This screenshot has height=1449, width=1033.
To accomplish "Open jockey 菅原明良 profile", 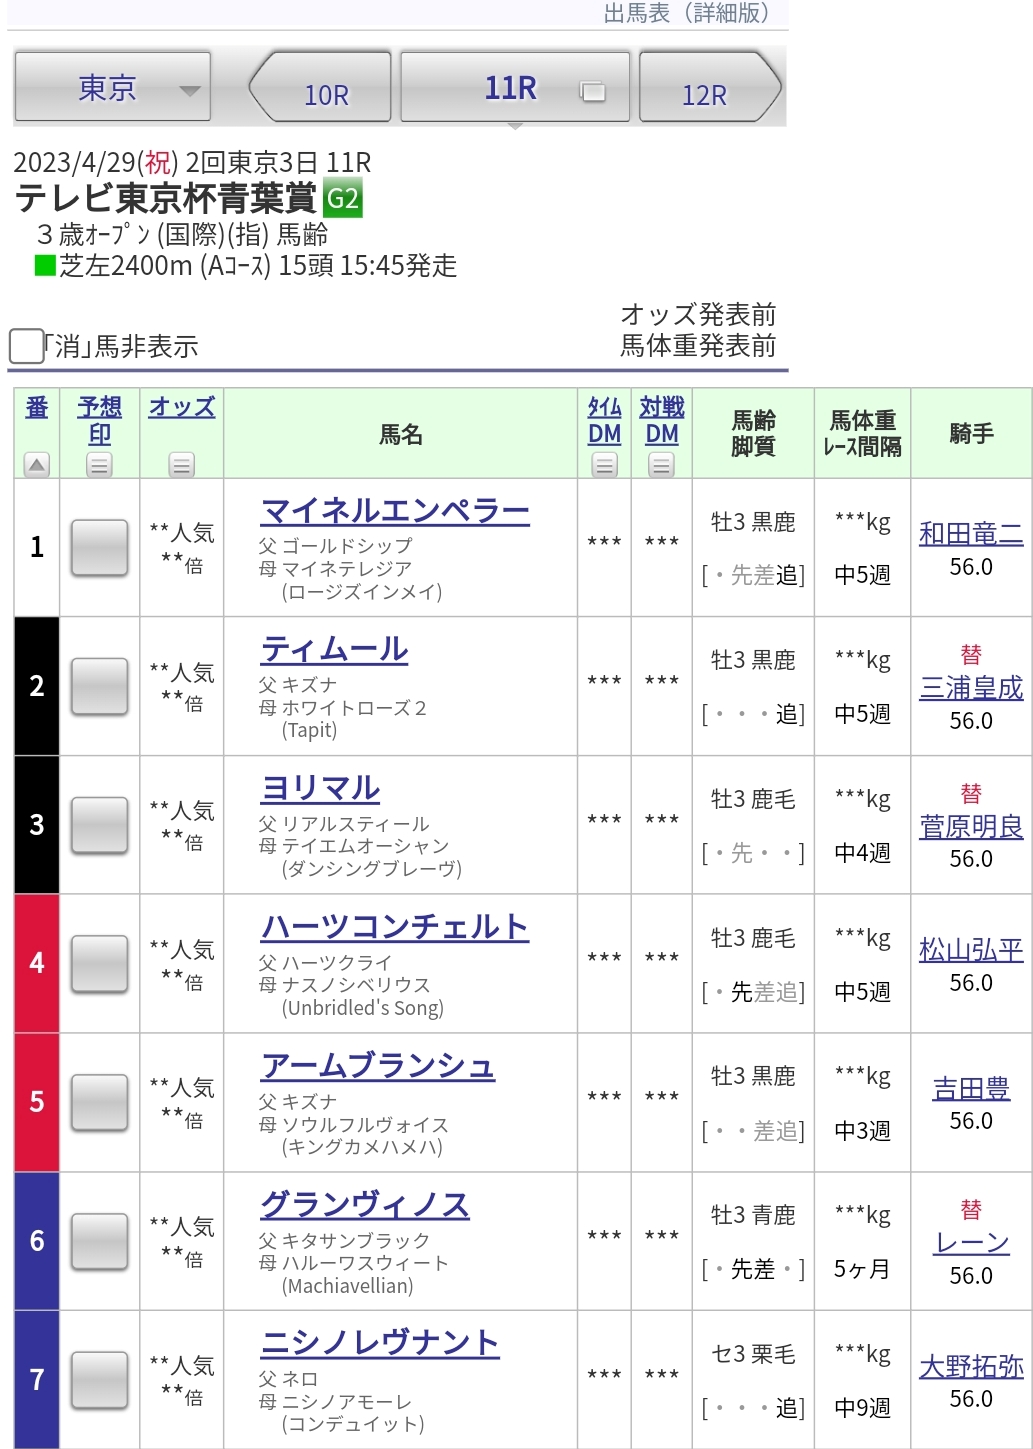I will (x=971, y=827).
